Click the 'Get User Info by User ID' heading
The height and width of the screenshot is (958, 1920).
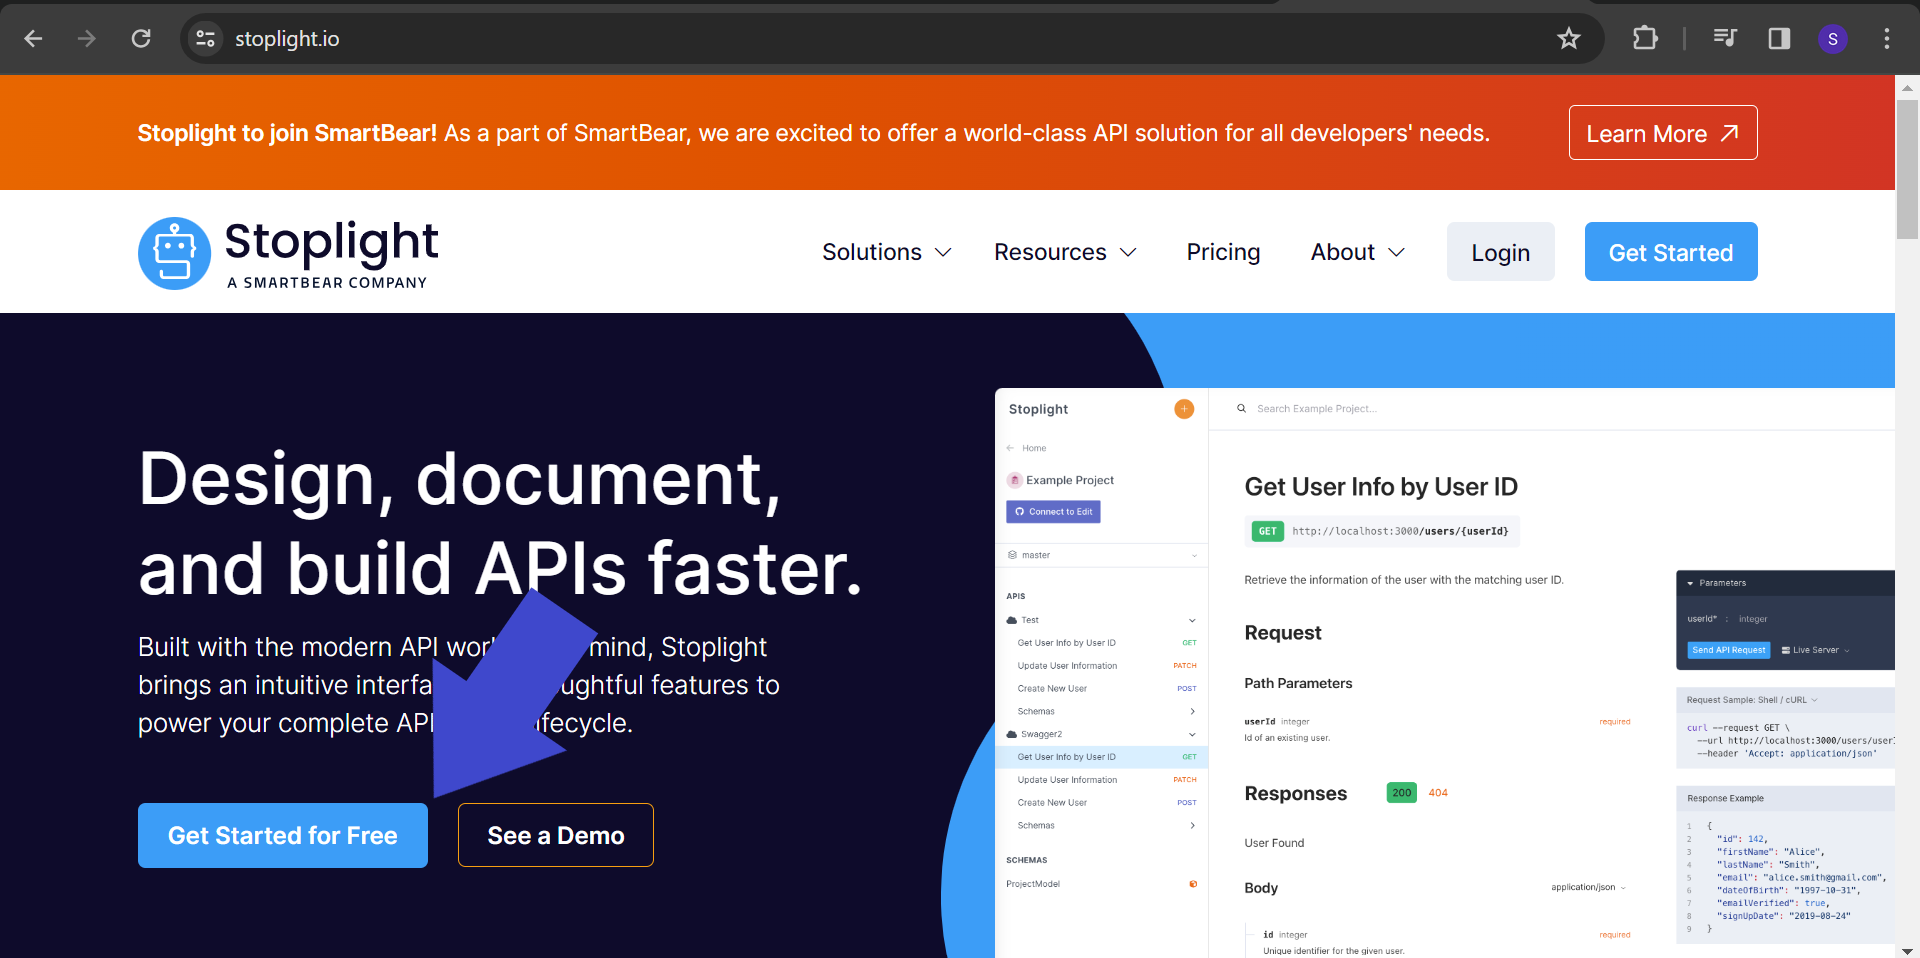point(1381,487)
